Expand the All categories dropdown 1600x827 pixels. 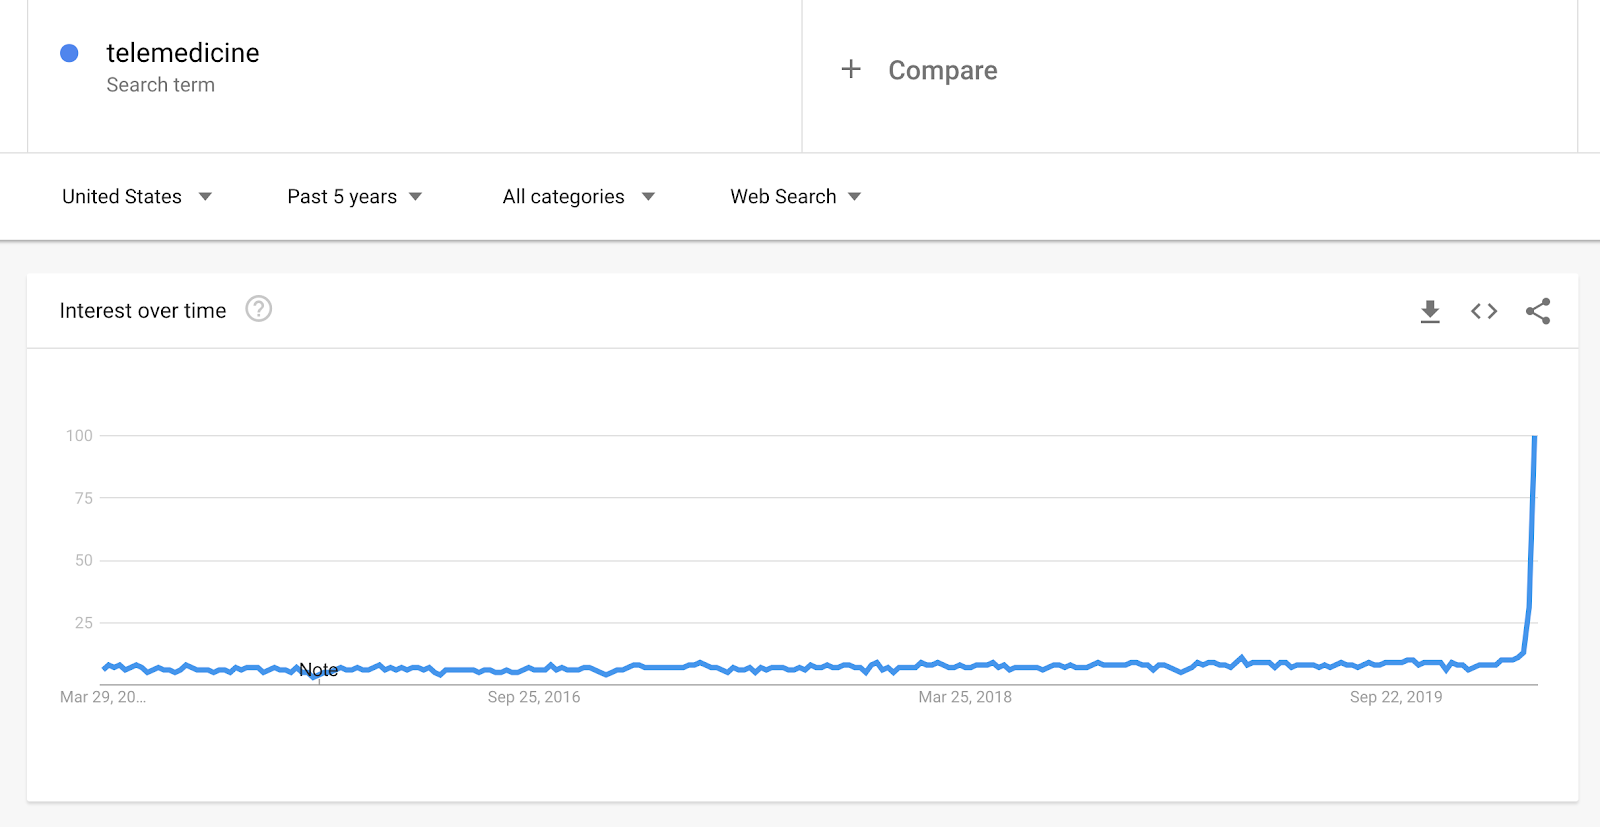click(x=579, y=197)
